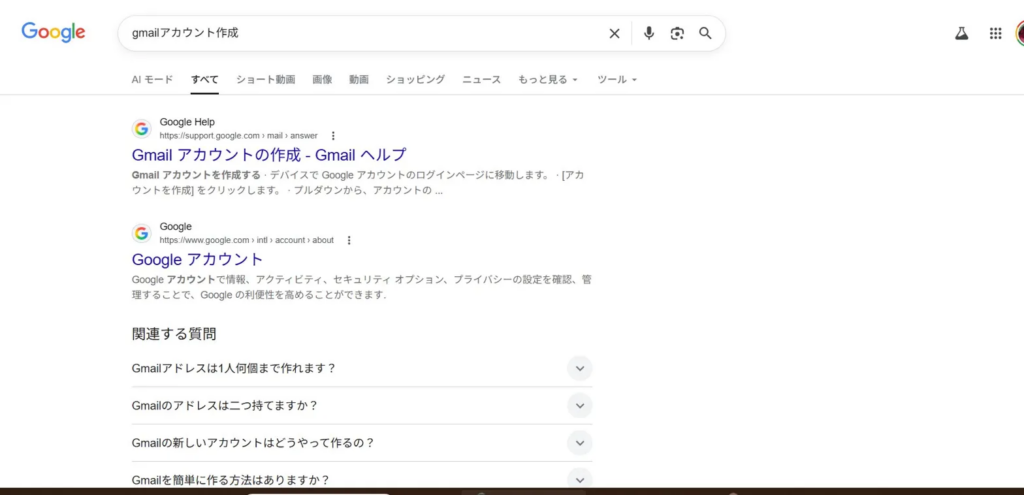This screenshot has height=495, width=1024.
Task: Open Search Labs flask icon
Action: (961, 33)
